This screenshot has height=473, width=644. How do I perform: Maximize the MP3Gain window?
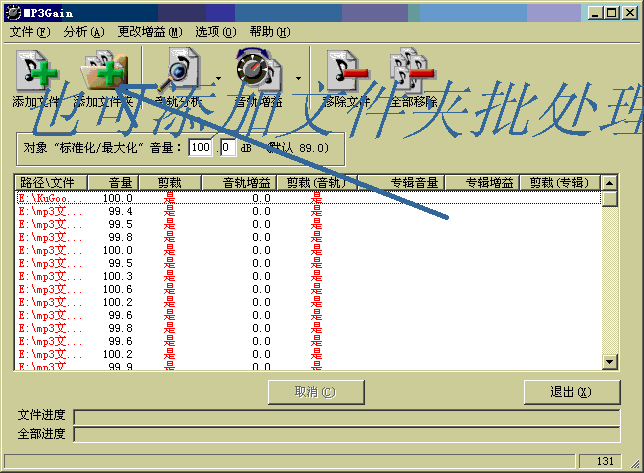point(611,13)
